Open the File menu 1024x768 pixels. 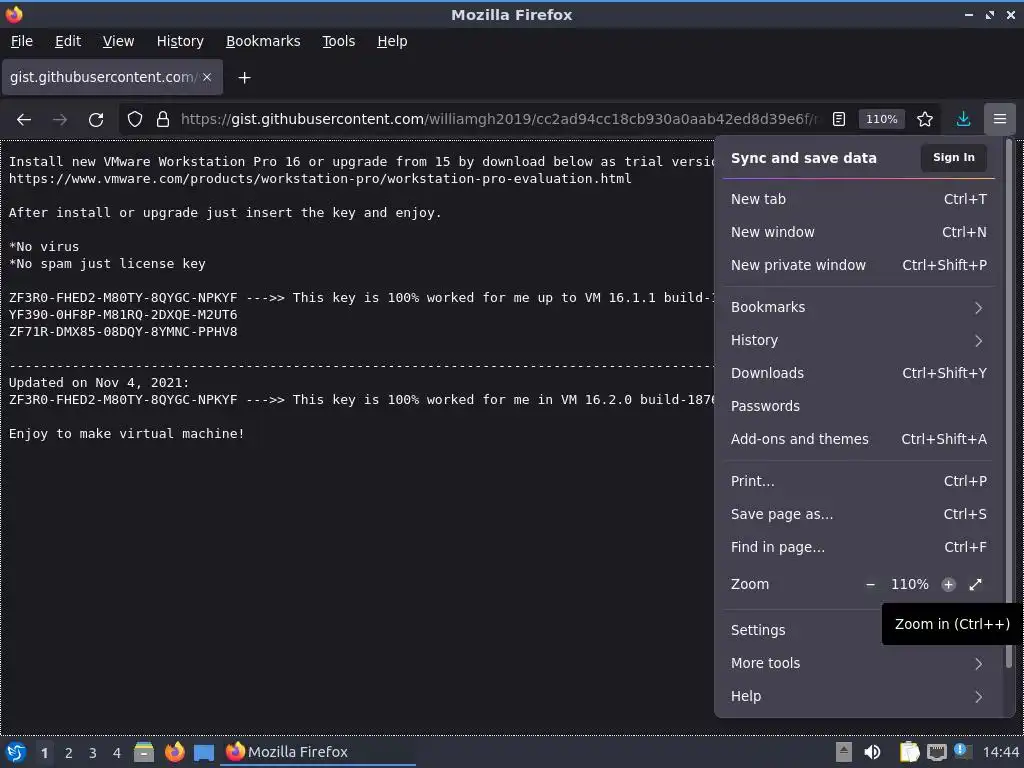point(22,41)
